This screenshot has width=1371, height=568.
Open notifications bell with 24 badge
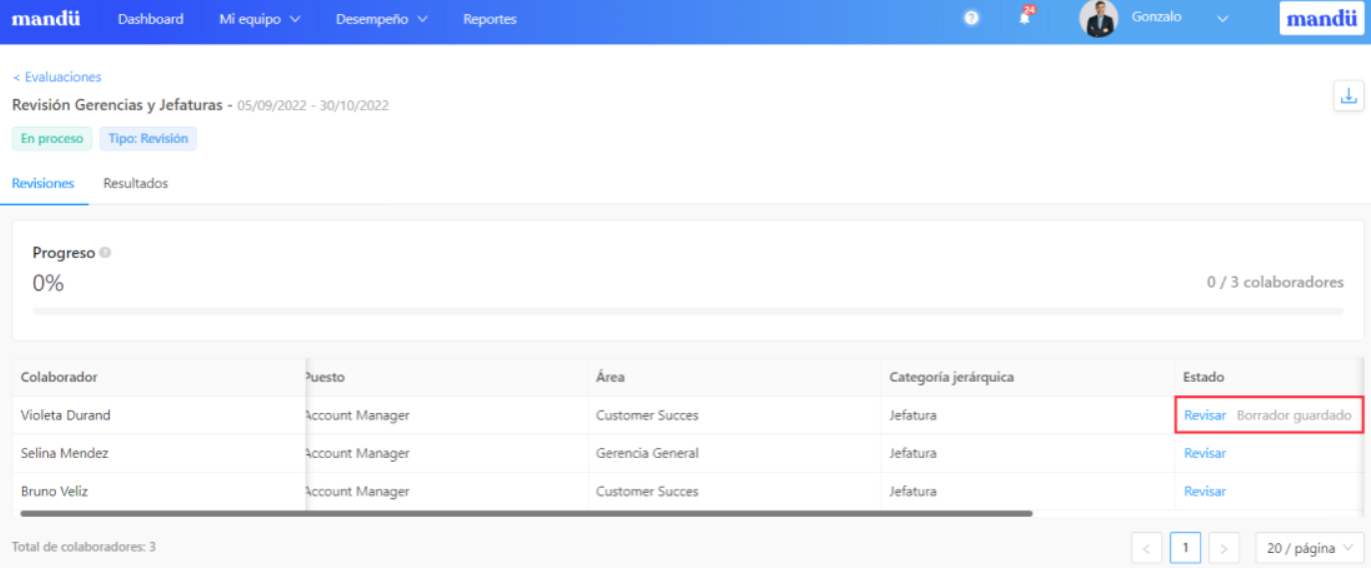[1025, 17]
